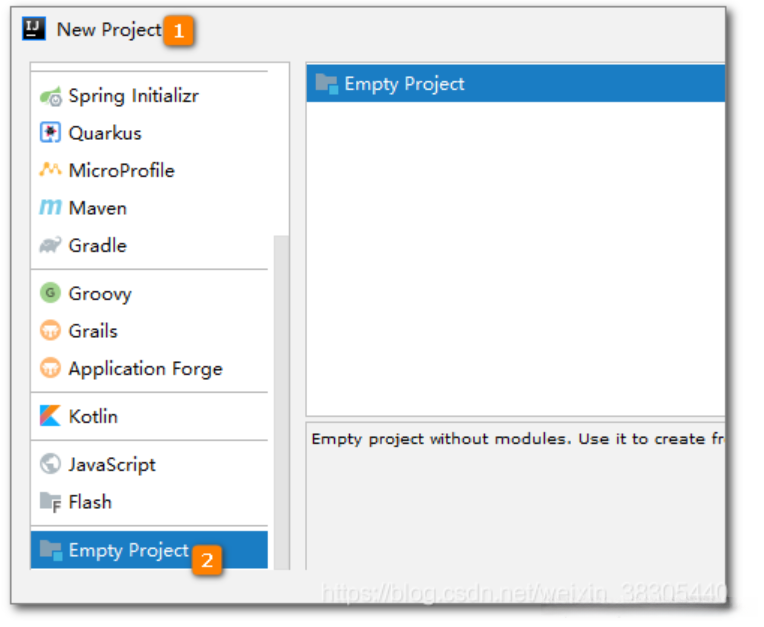Select Empty Project template in right panel
This screenshot has height=627, width=764.
404,84
